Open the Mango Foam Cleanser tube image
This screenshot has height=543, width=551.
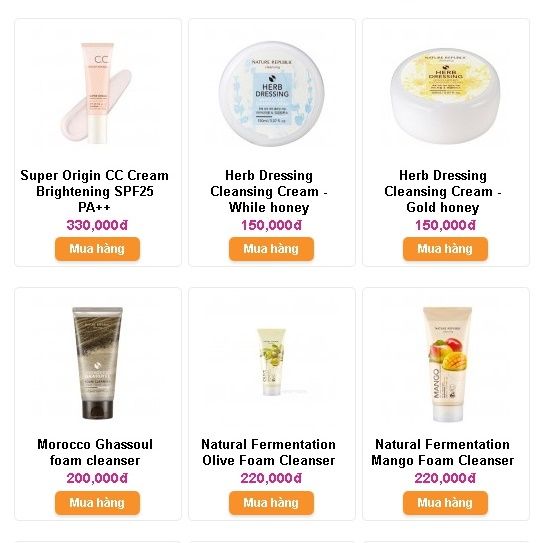point(447,364)
